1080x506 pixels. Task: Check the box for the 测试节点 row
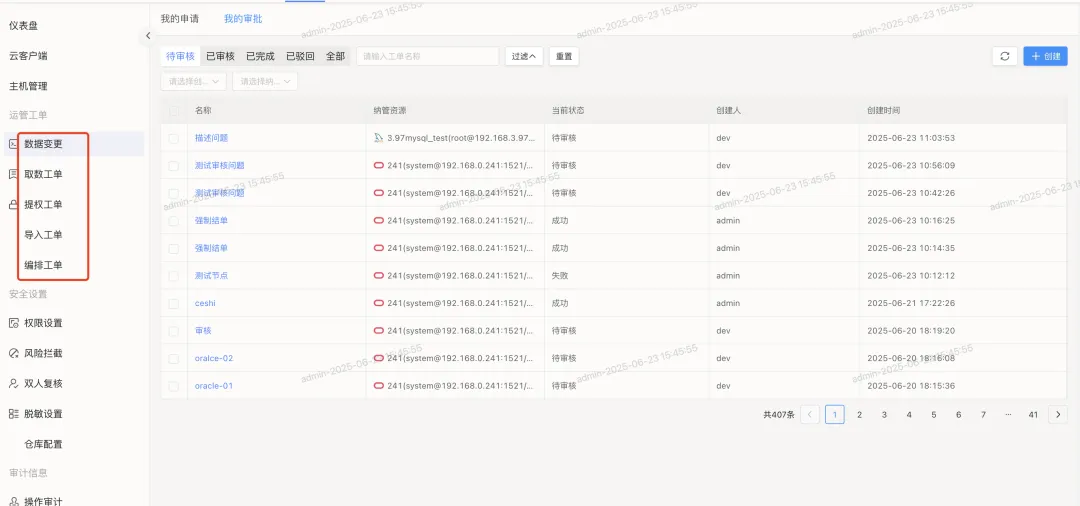tap(174, 275)
